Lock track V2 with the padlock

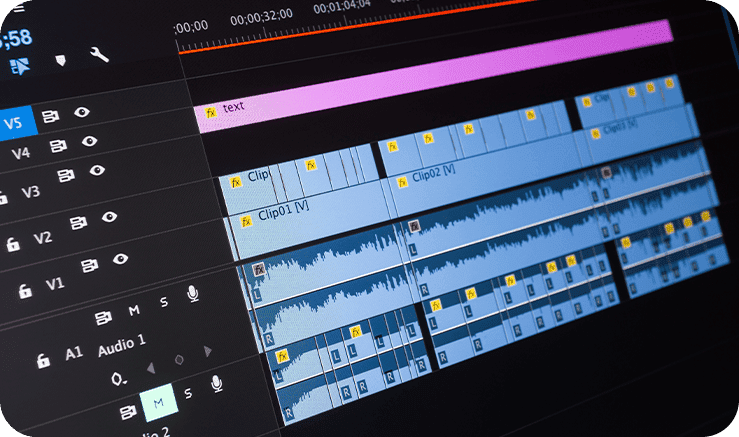point(13,244)
